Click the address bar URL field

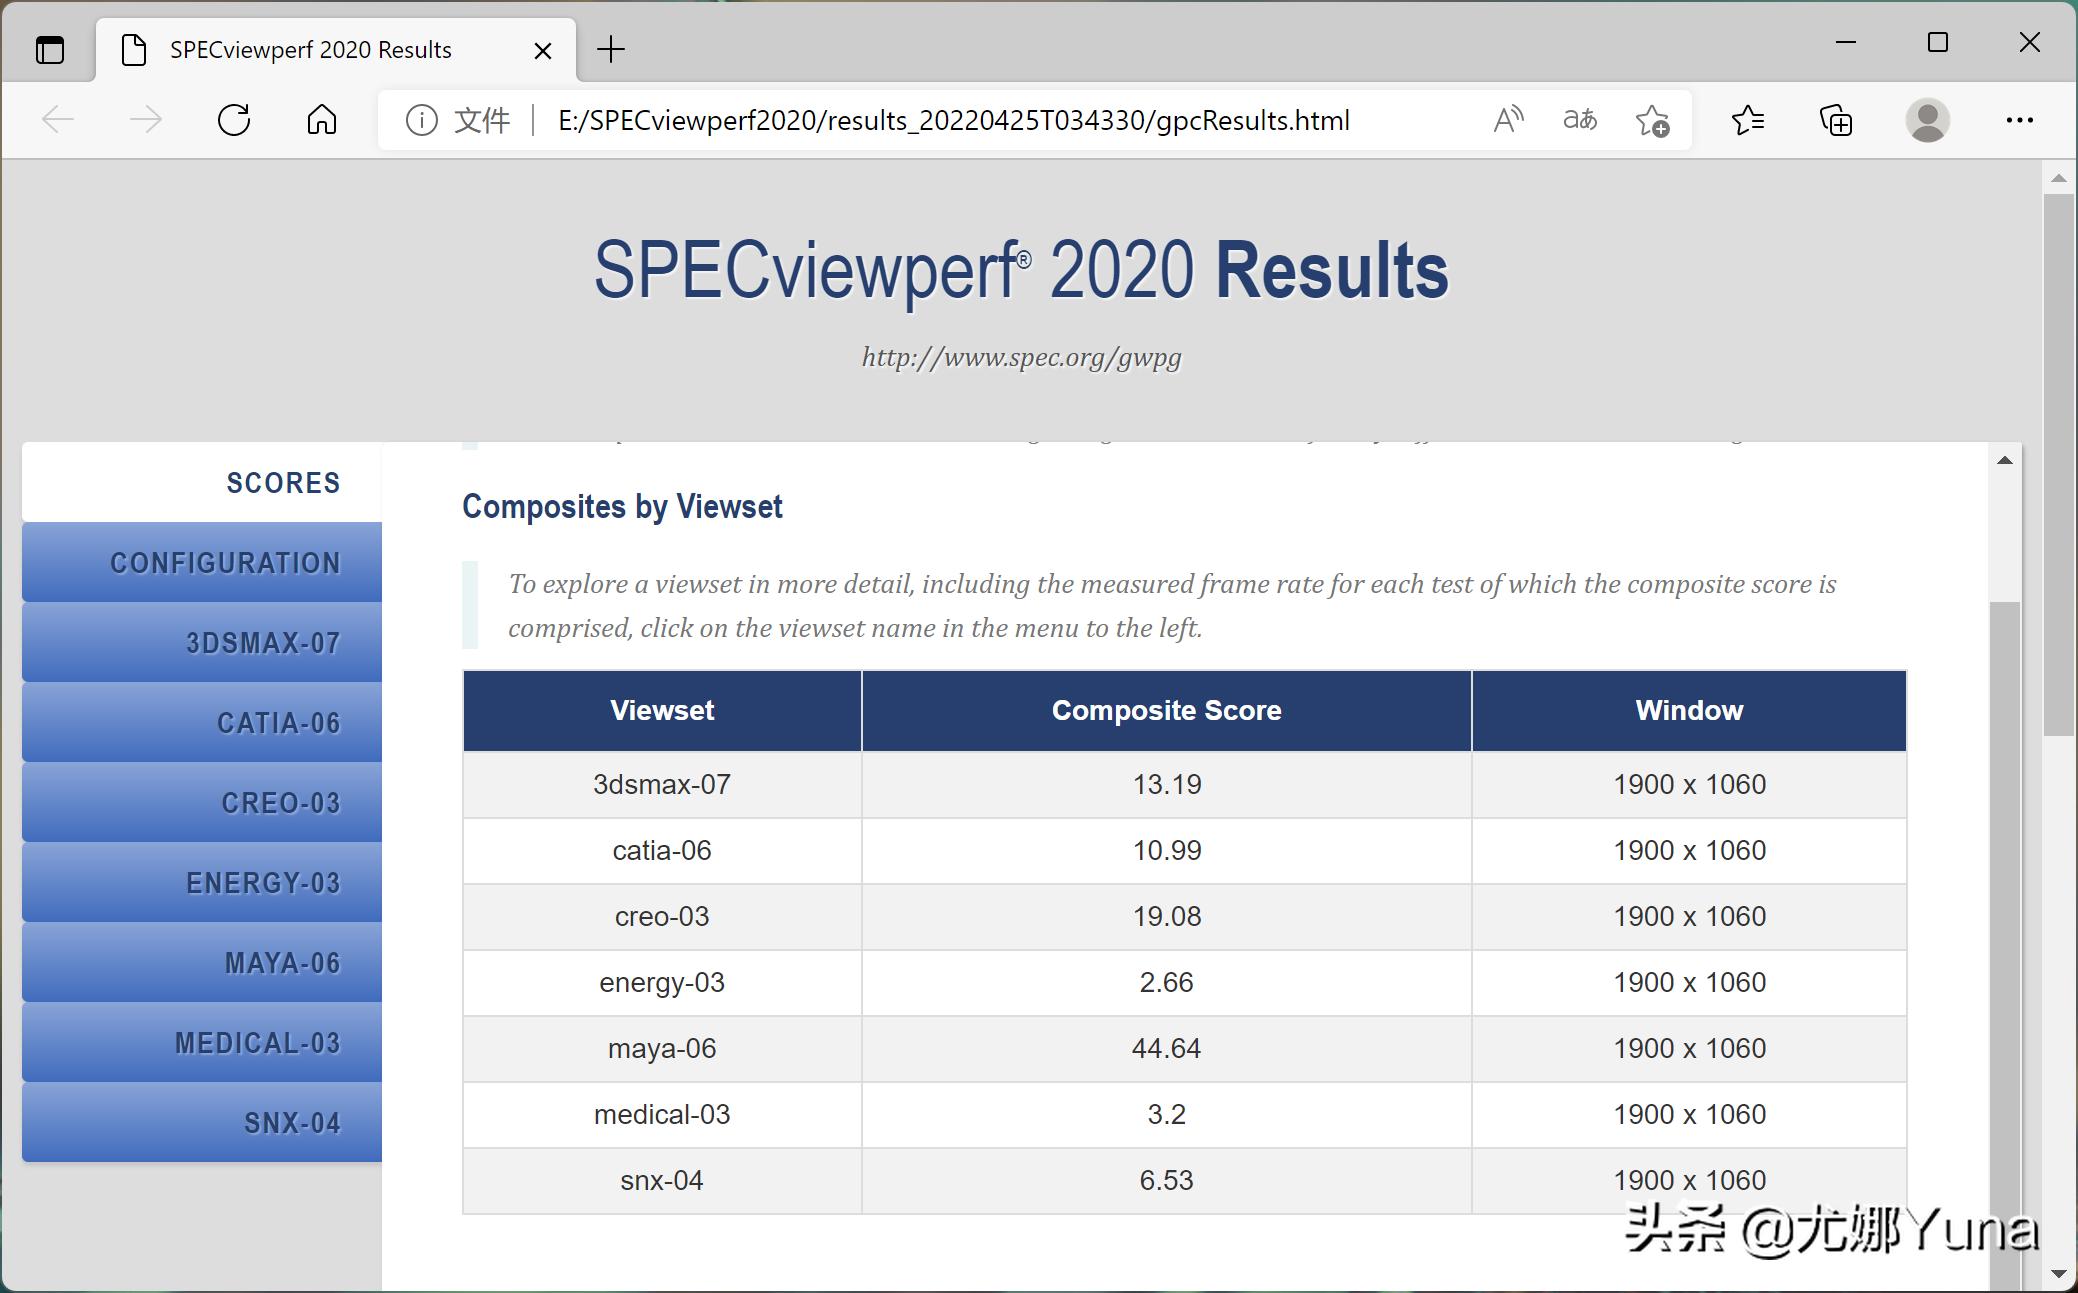point(953,121)
